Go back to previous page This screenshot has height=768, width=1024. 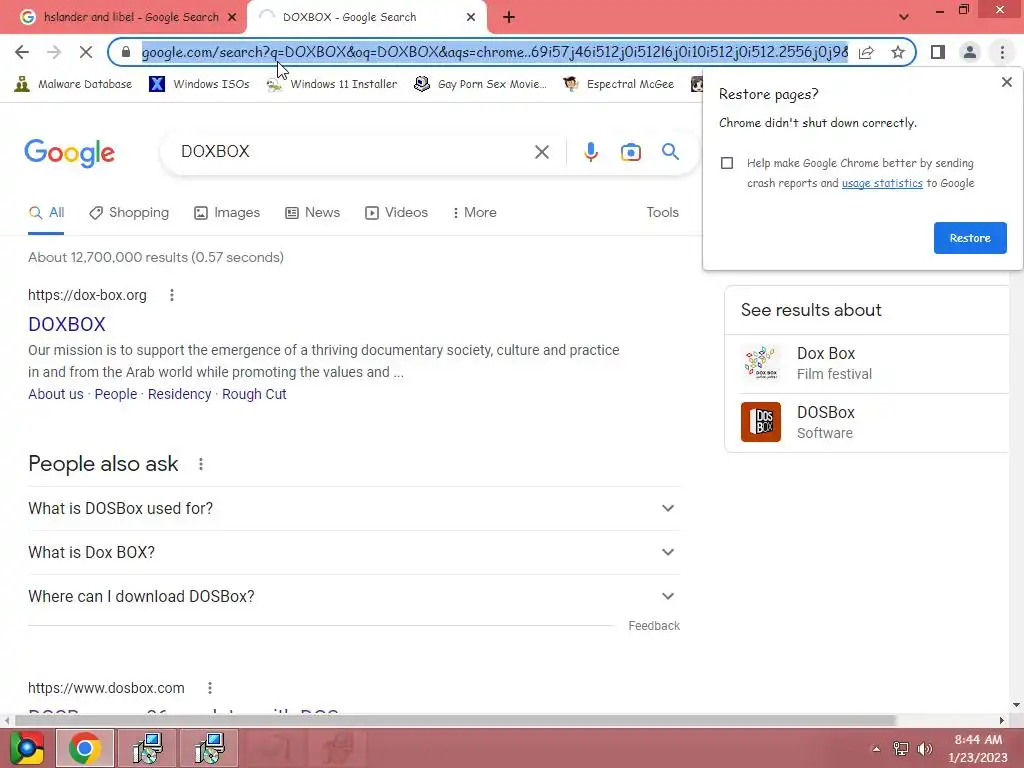(x=22, y=52)
